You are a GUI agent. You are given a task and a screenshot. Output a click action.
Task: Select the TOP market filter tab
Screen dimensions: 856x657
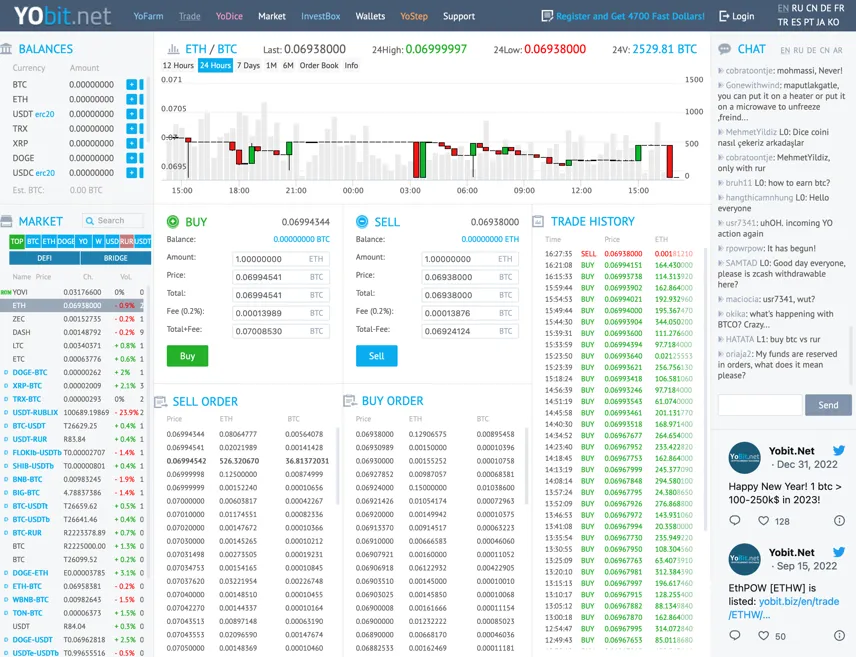[x=17, y=241]
